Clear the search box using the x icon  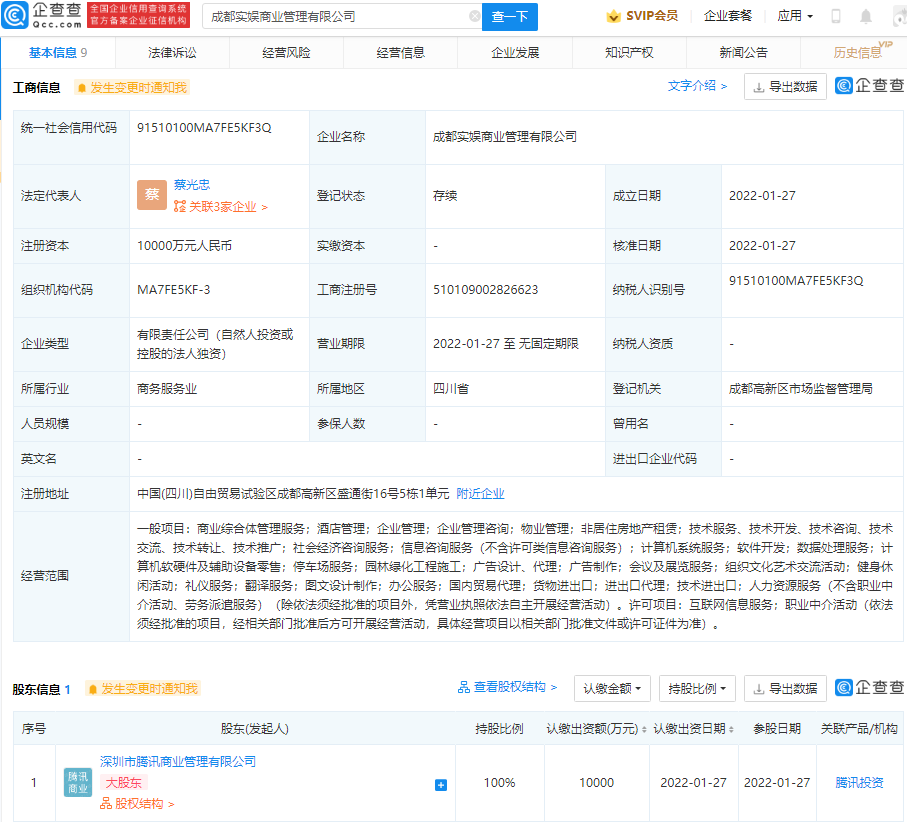tap(476, 17)
